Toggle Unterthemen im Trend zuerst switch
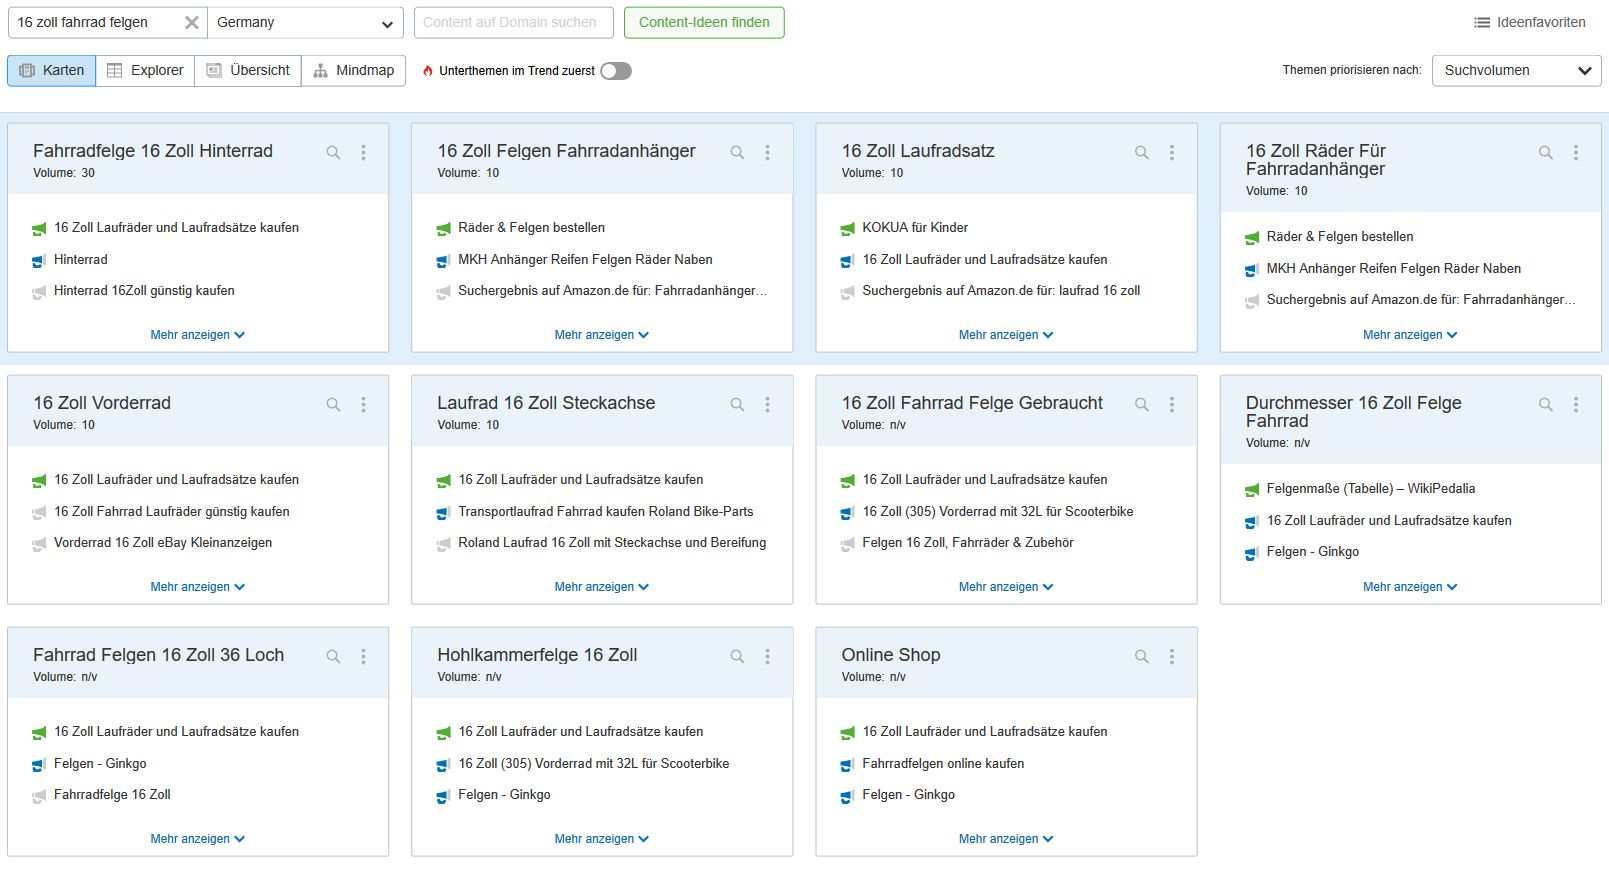 (616, 71)
